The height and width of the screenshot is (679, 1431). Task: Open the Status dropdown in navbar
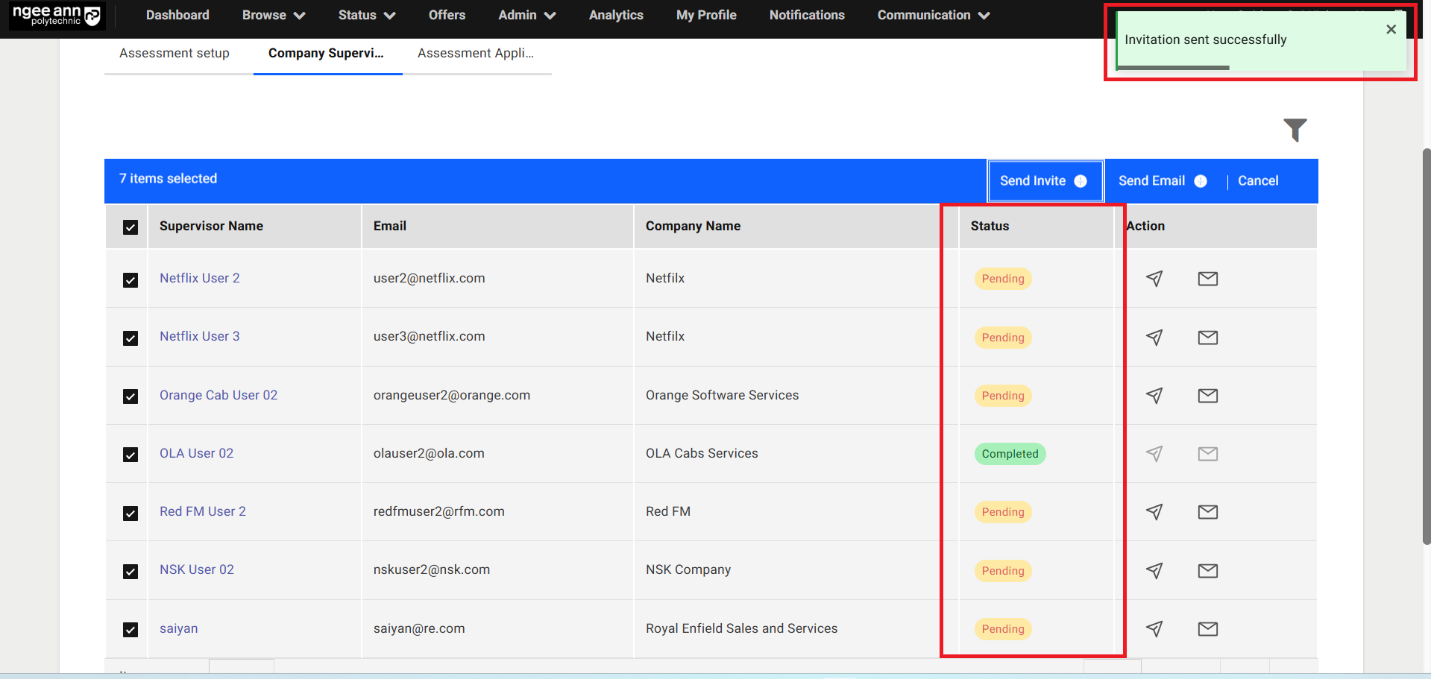(x=366, y=15)
